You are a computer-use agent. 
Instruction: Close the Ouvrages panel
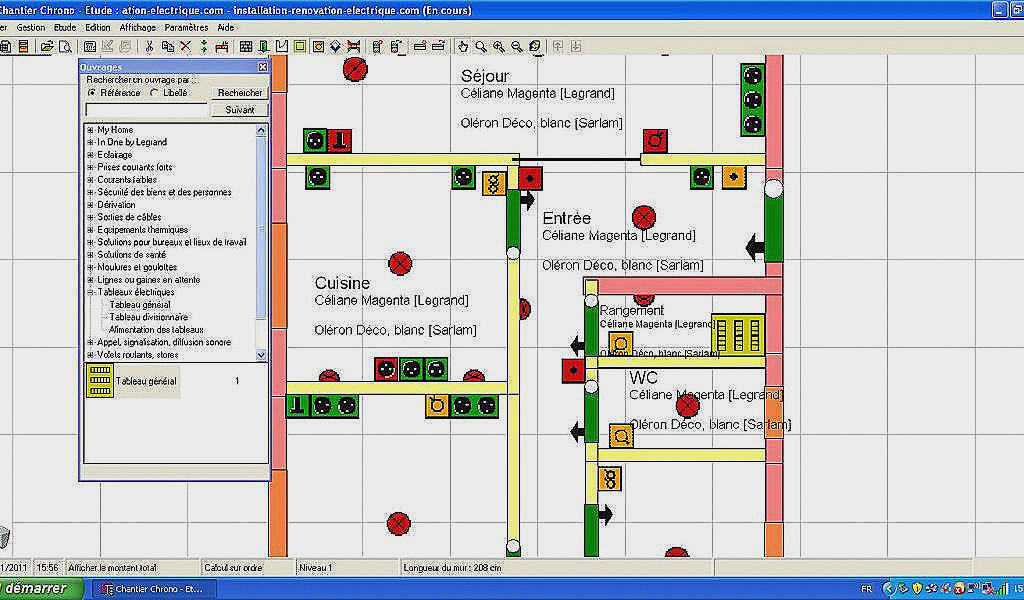(263, 67)
